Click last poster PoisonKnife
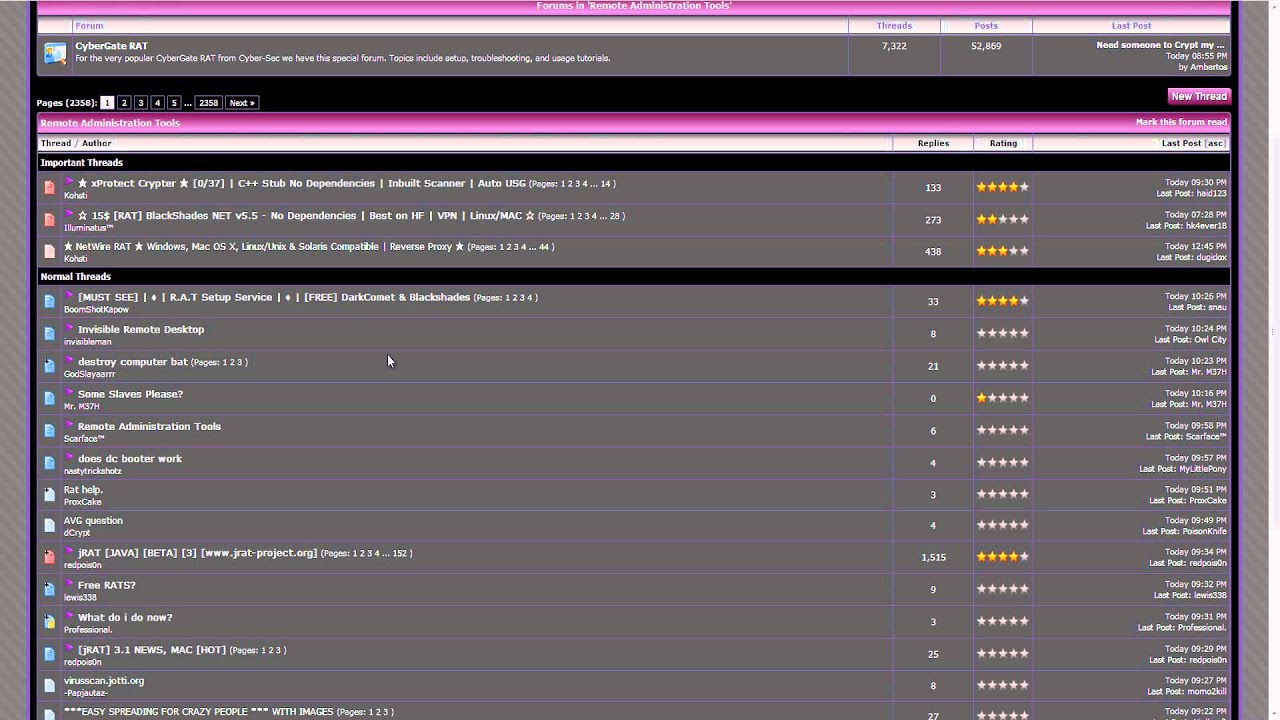Image resolution: width=1280 pixels, height=720 pixels. coord(1204,531)
